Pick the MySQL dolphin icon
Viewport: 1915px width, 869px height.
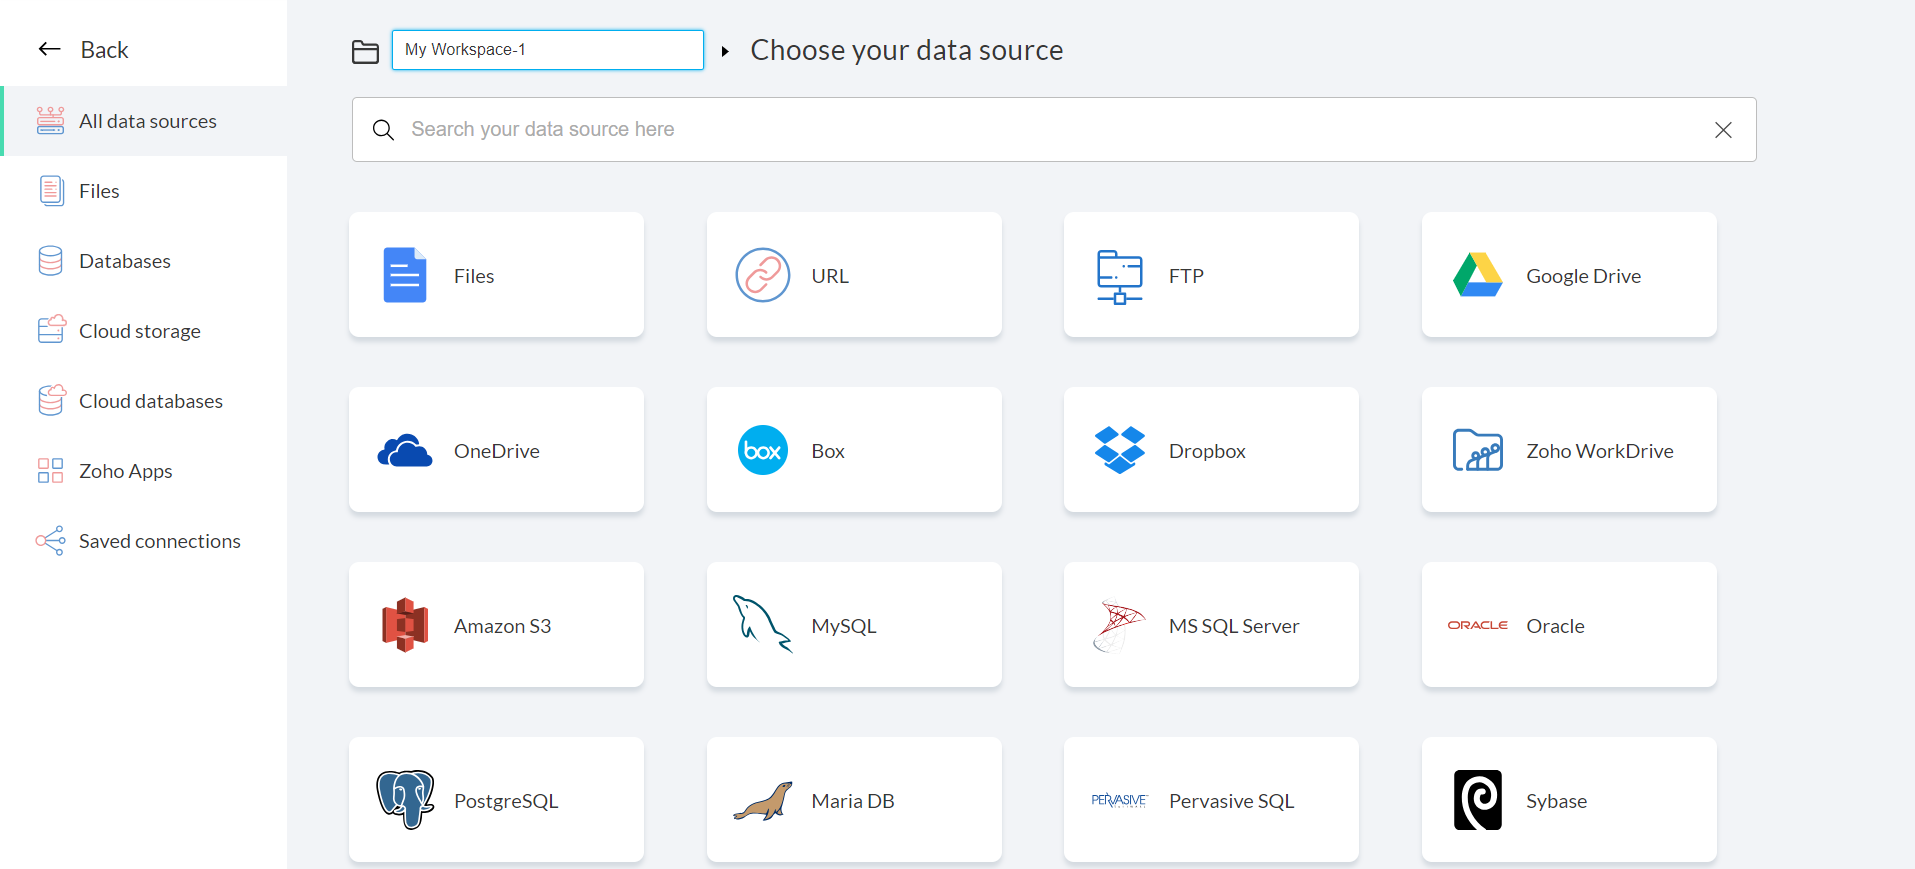pyautogui.click(x=763, y=624)
